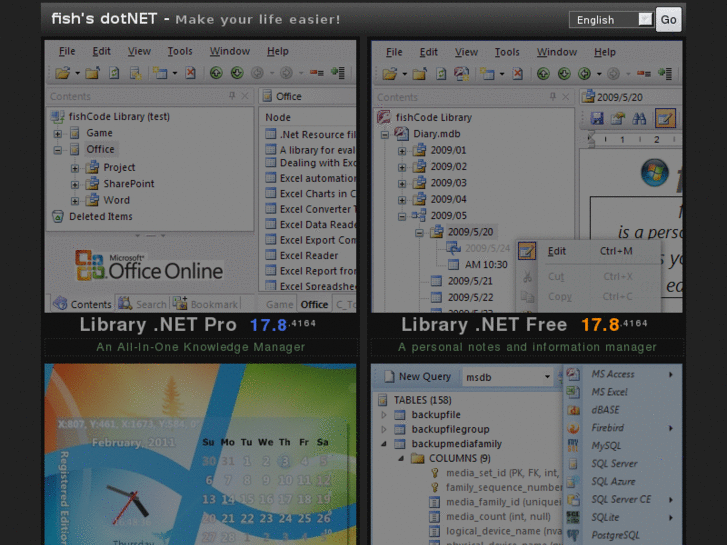Screen dimensions: 727x545
Task: Select Deleted Items in the tree
Action: tap(101, 217)
